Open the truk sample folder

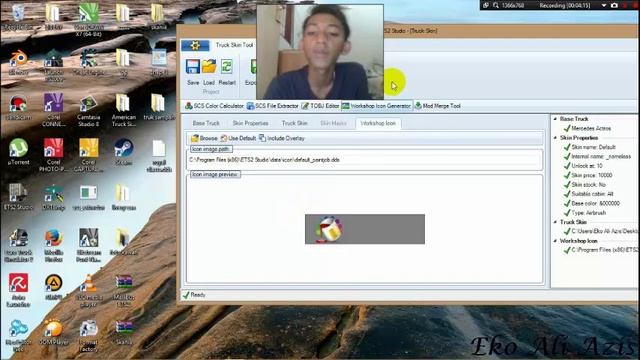point(158,107)
